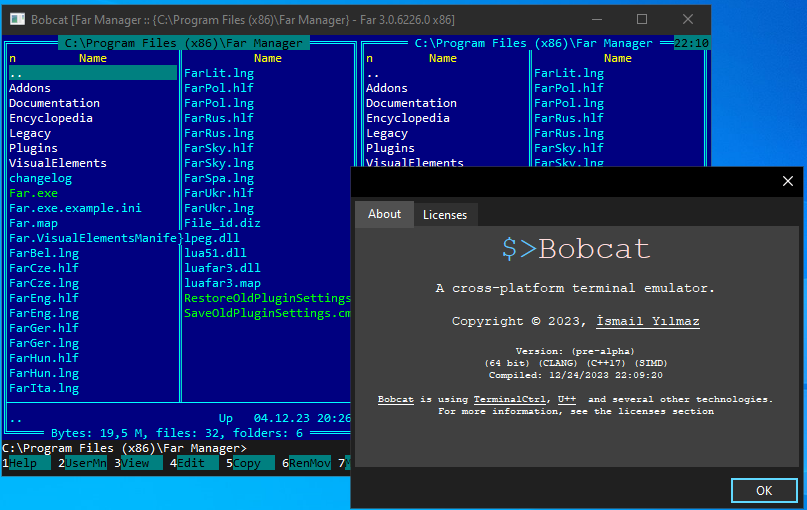Click the Bobcat window title bar icon
Screen dimensions: 807x510
point(17,20)
